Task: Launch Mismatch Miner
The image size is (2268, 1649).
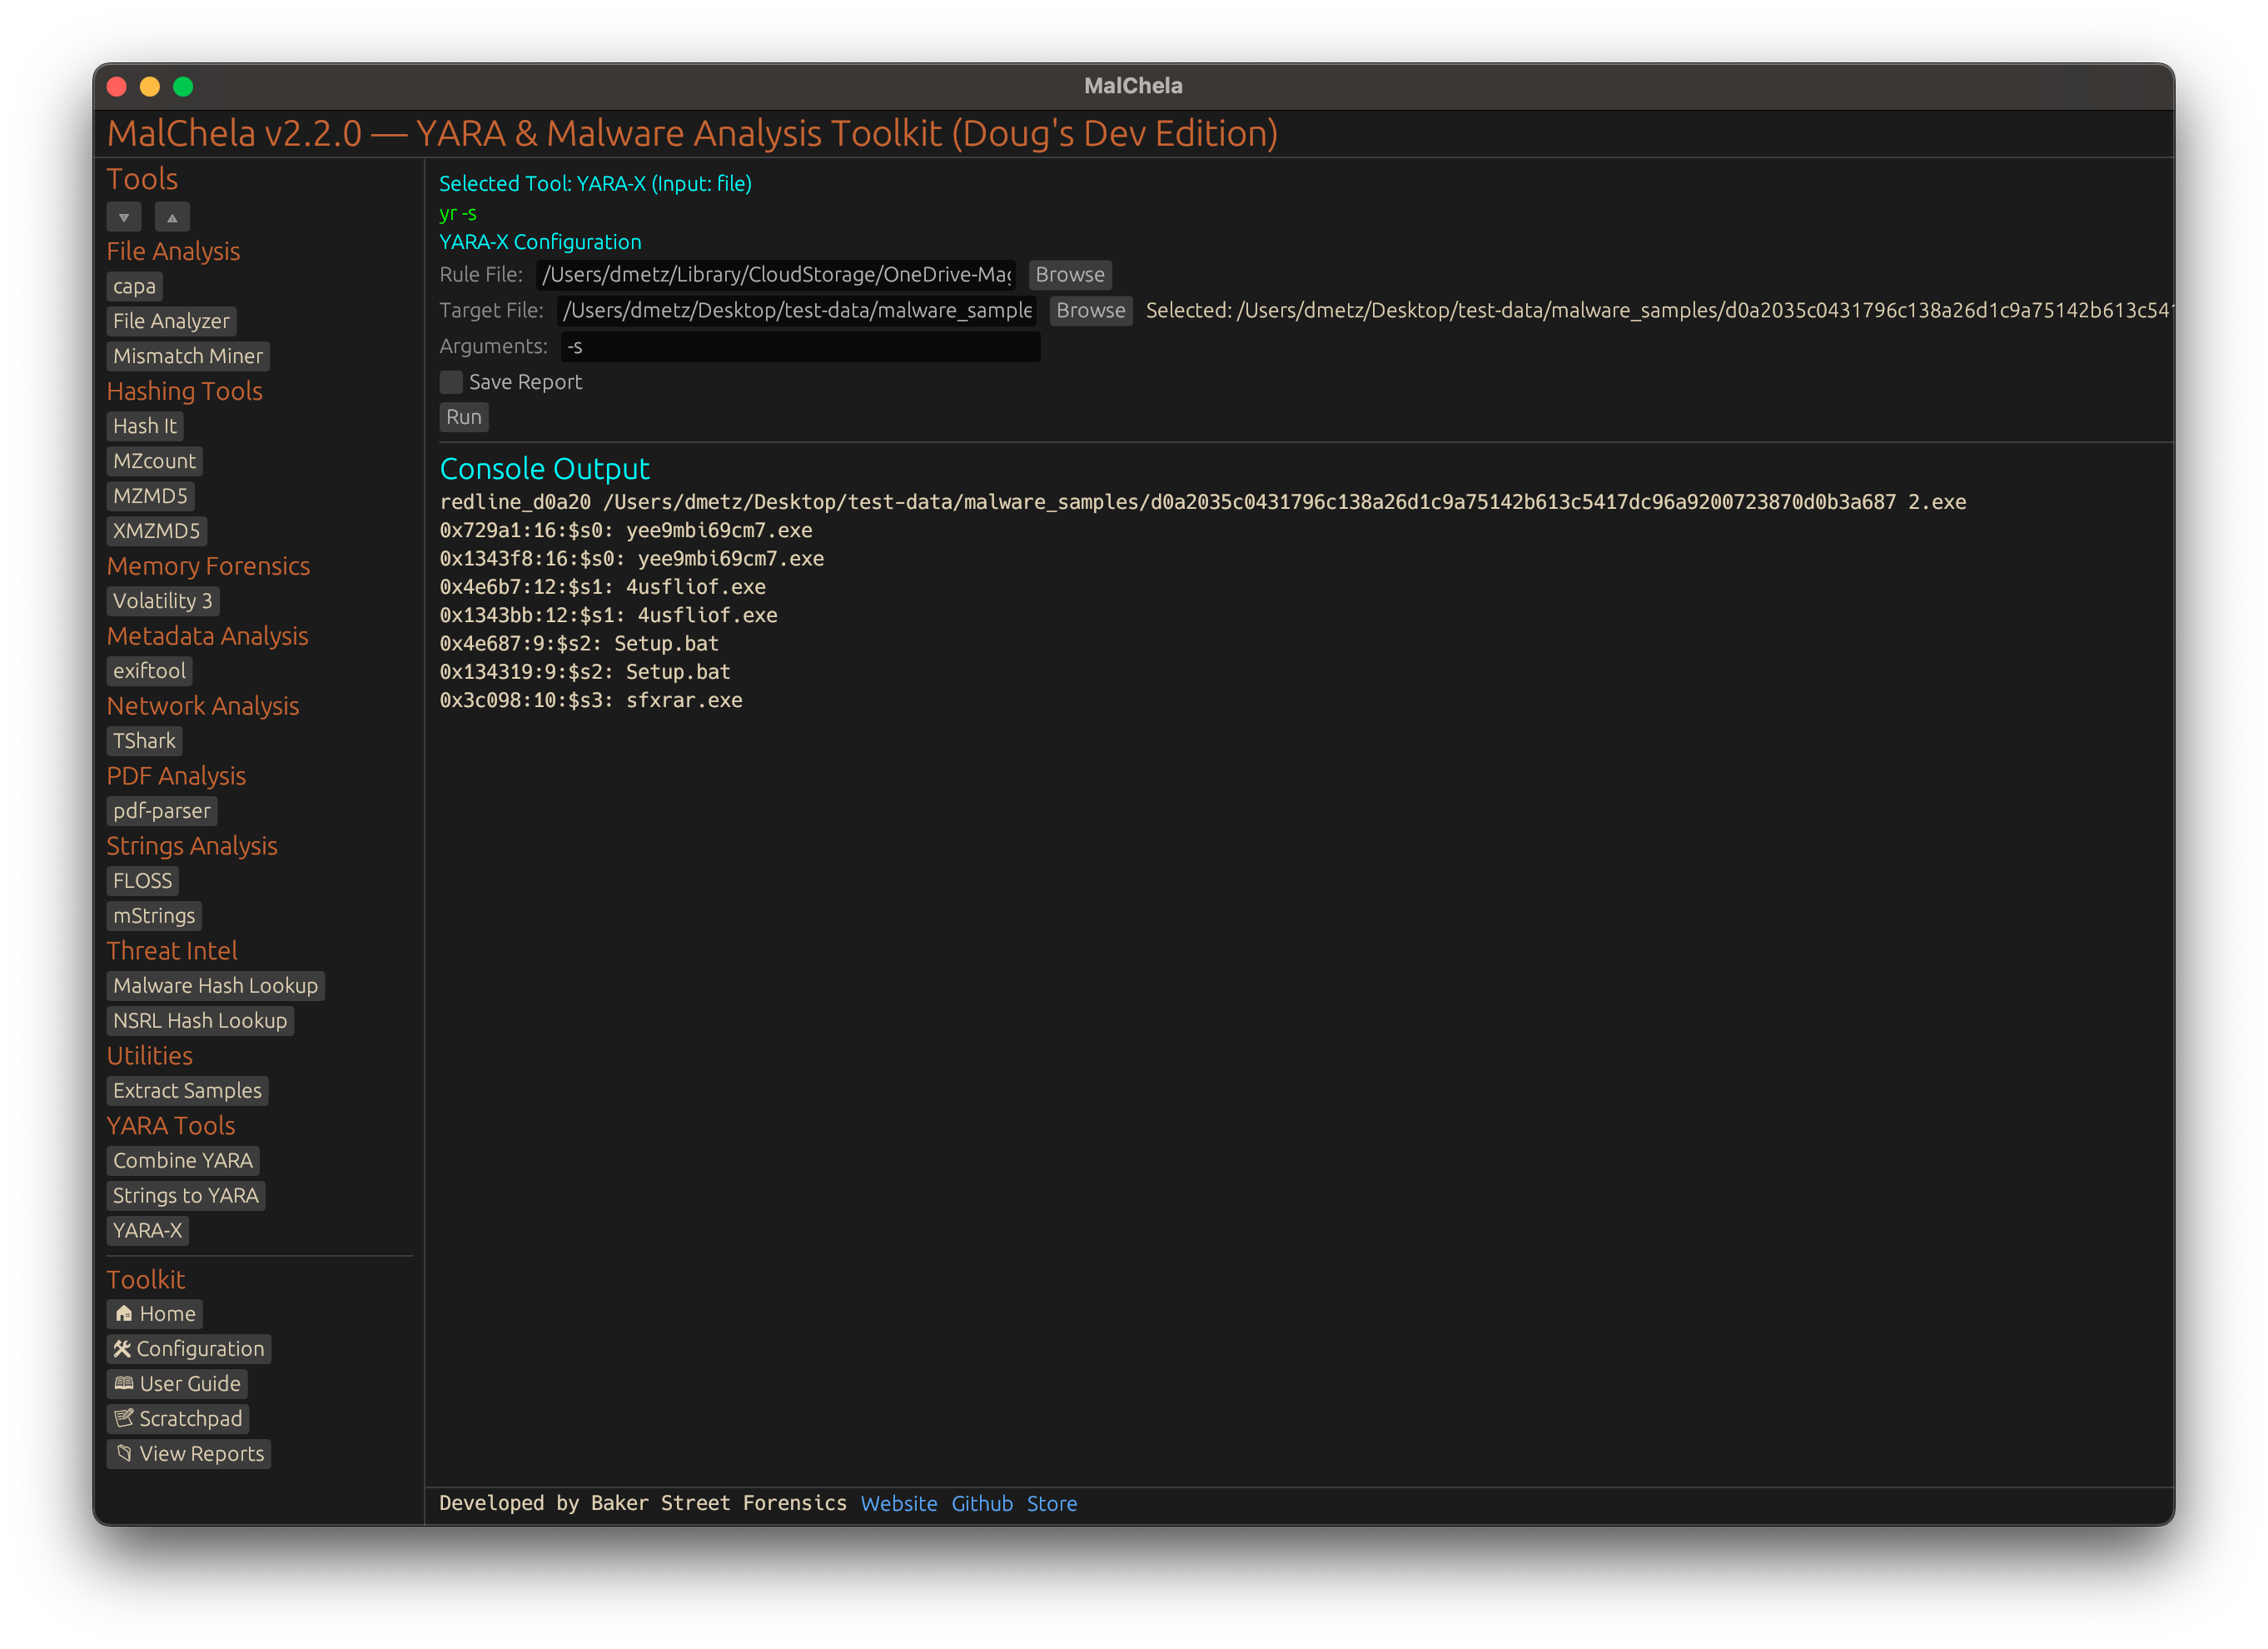Action: point(188,357)
